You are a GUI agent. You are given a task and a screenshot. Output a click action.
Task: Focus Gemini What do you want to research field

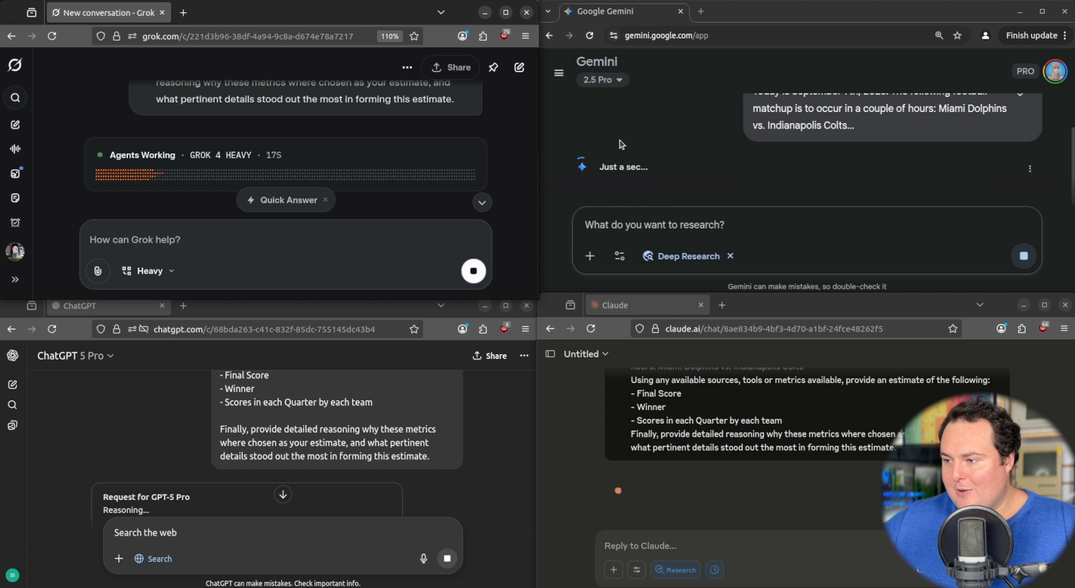[x=807, y=225]
